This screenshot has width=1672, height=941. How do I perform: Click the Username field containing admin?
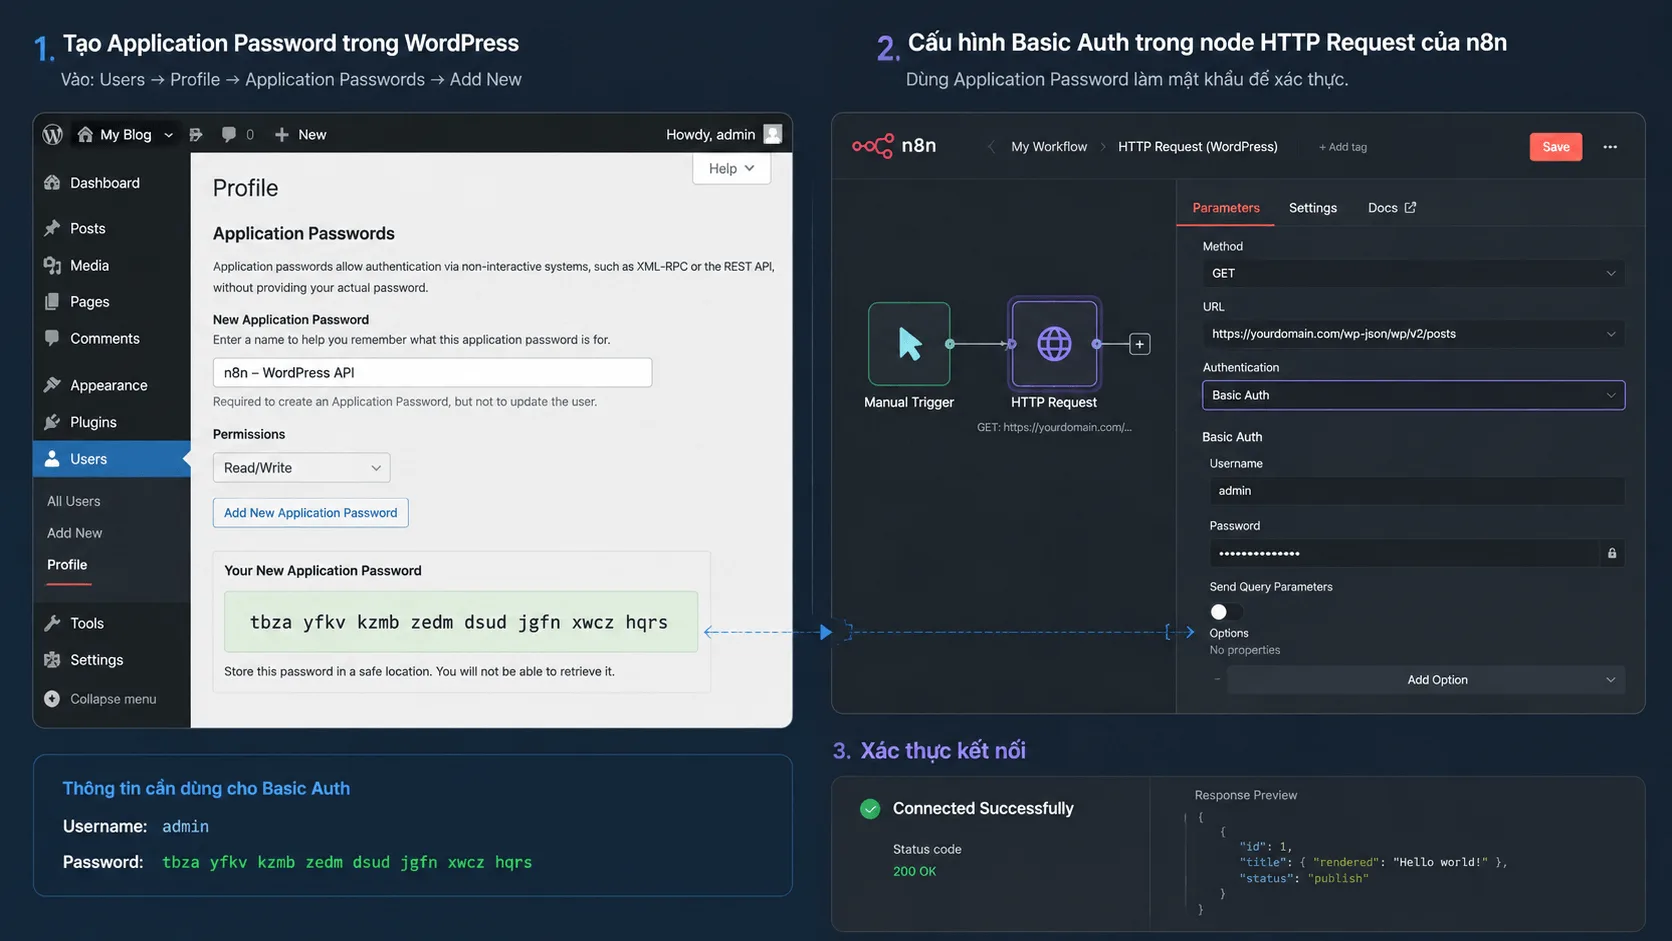pyautogui.click(x=1416, y=491)
